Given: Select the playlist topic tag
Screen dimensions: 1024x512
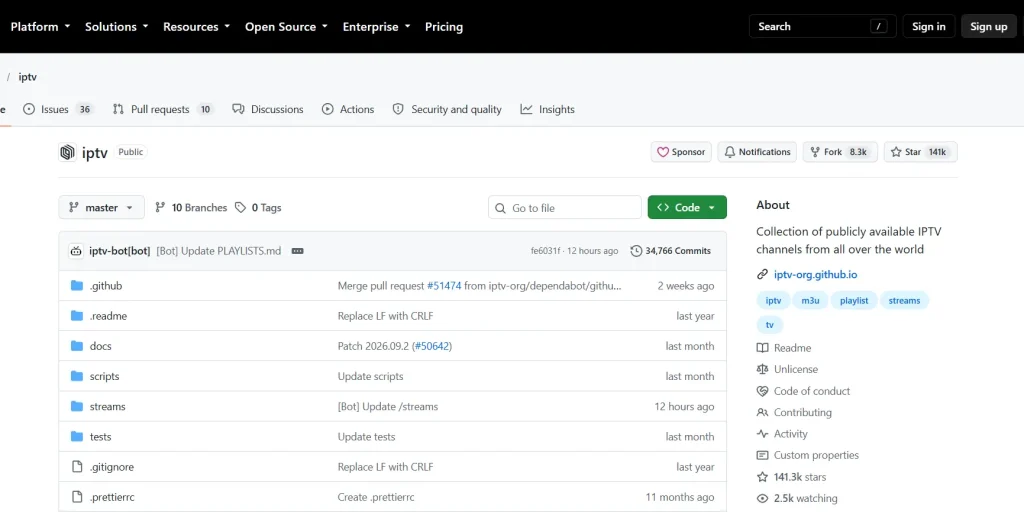Looking at the screenshot, I should tap(854, 301).
